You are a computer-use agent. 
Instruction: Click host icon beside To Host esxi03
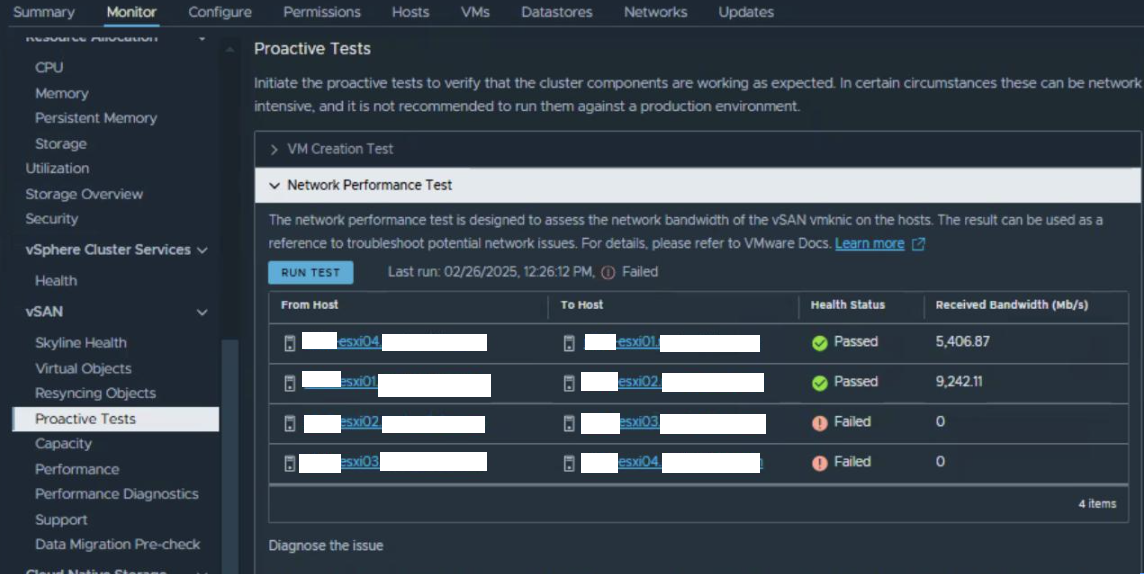pyautogui.click(x=569, y=423)
